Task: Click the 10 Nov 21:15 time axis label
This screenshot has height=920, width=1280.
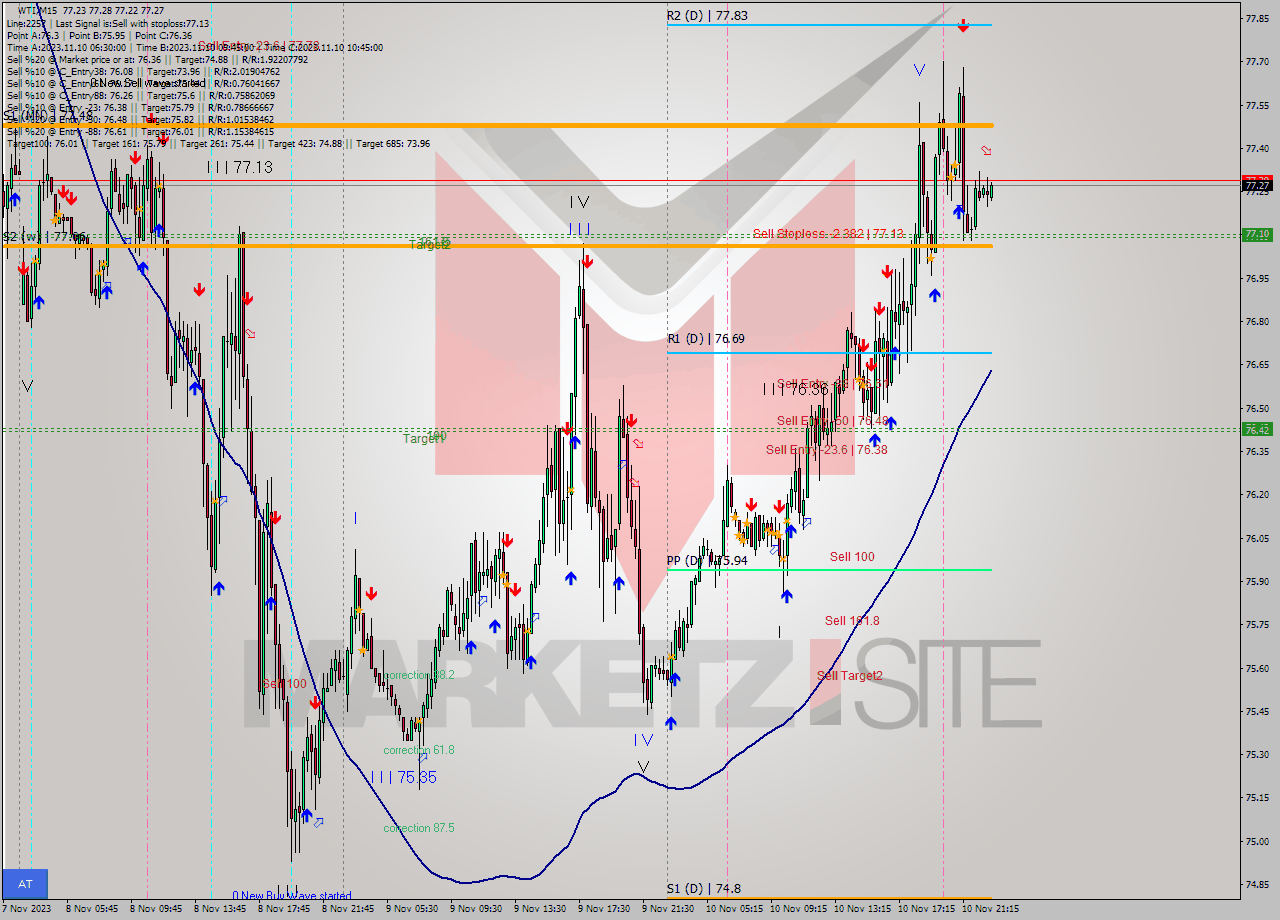Action: point(990,909)
